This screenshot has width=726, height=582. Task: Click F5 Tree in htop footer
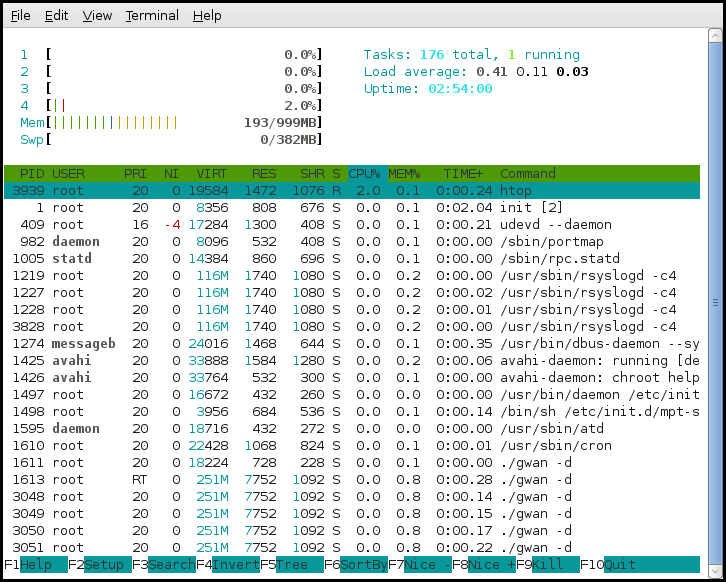click(x=292, y=565)
